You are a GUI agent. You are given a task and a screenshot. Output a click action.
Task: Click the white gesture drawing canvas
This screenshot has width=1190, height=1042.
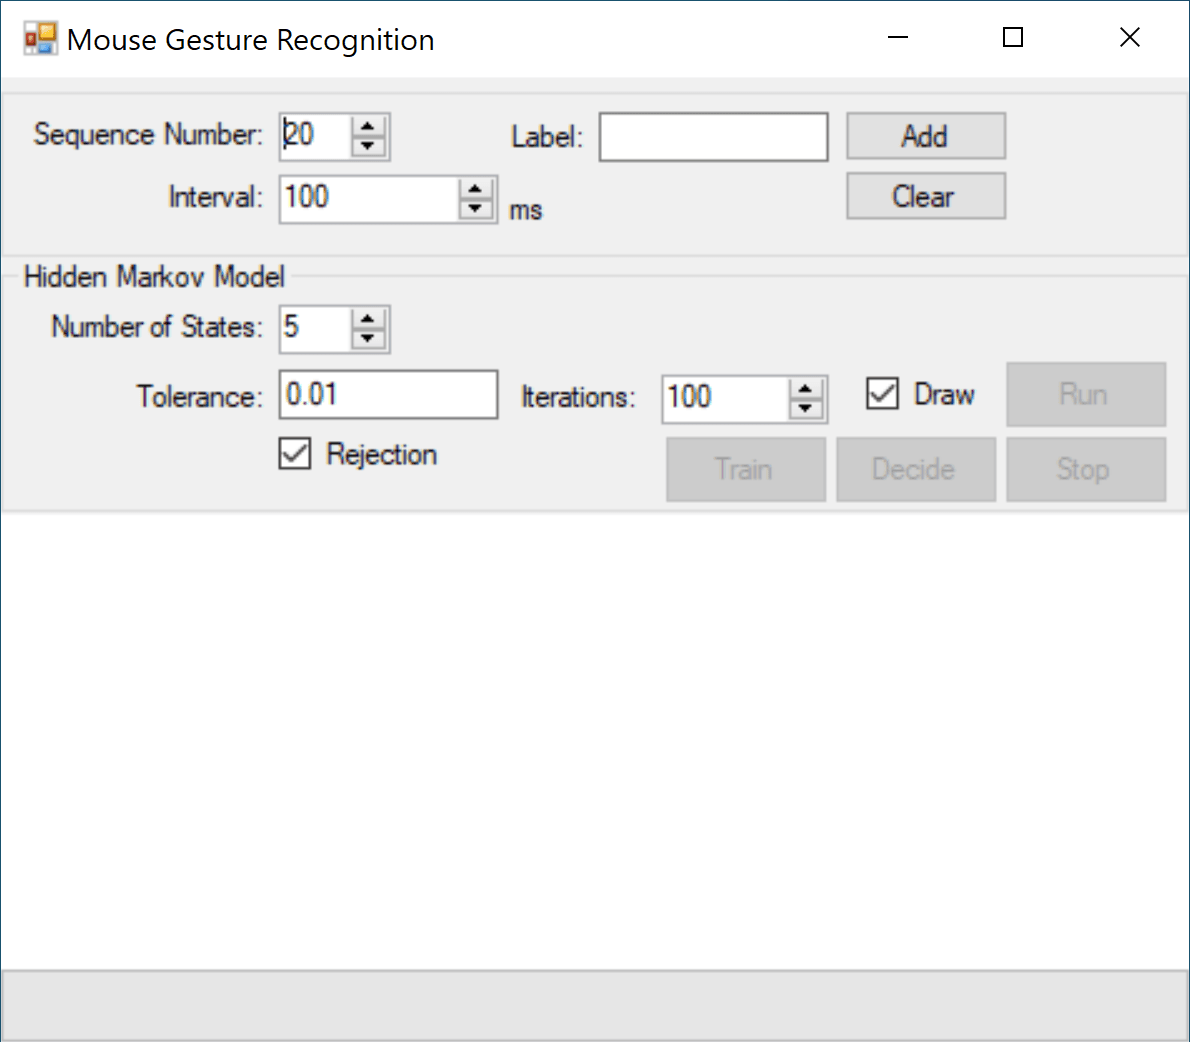coord(594,740)
